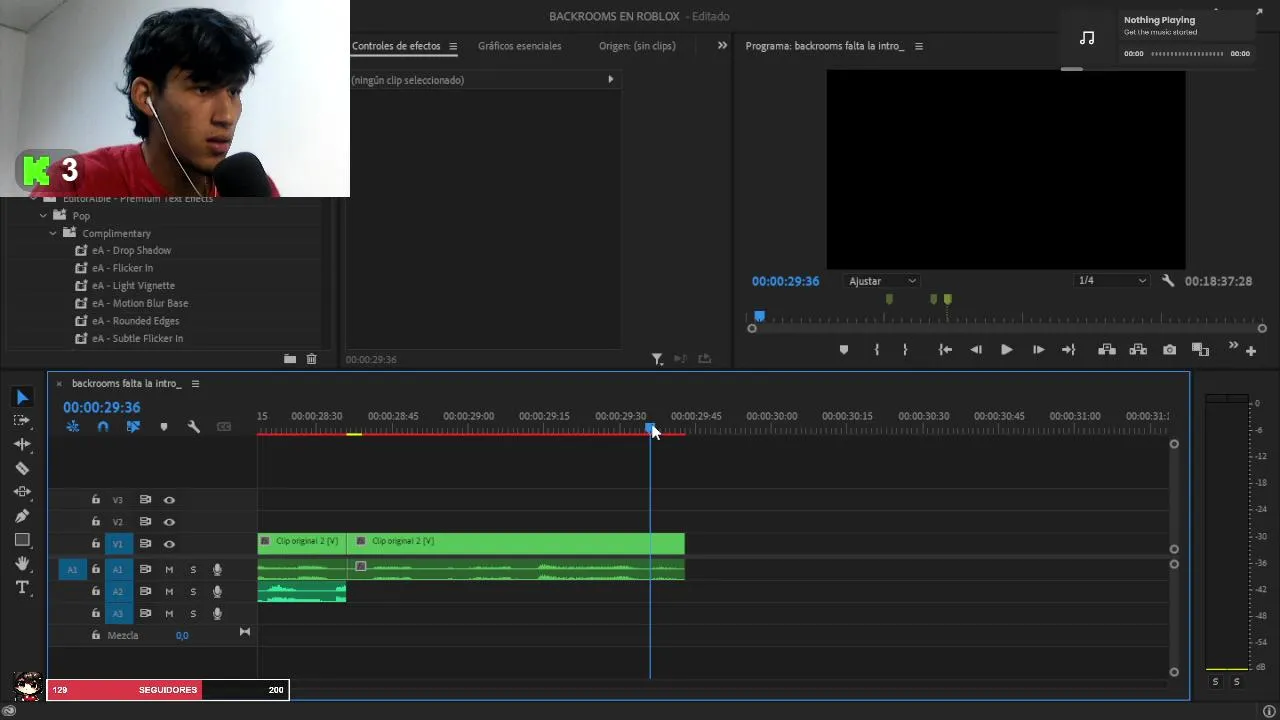Screen dimensions: 1280x720
Task: Open the 1/4 playback resolution dropdown
Action: pyautogui.click(x=1111, y=281)
